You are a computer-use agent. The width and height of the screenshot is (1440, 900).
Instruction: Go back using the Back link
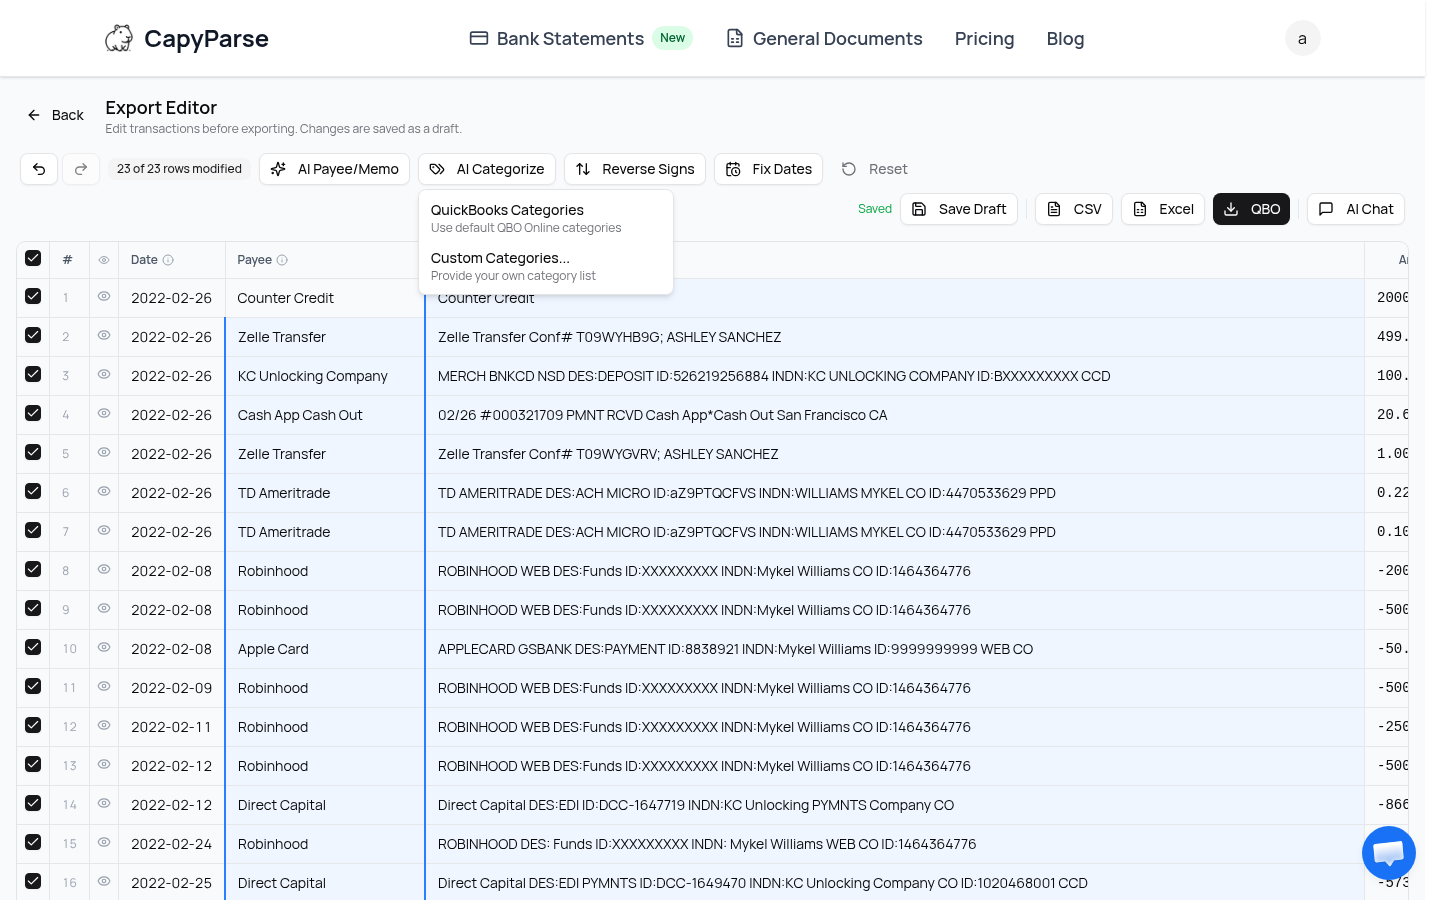coord(55,115)
